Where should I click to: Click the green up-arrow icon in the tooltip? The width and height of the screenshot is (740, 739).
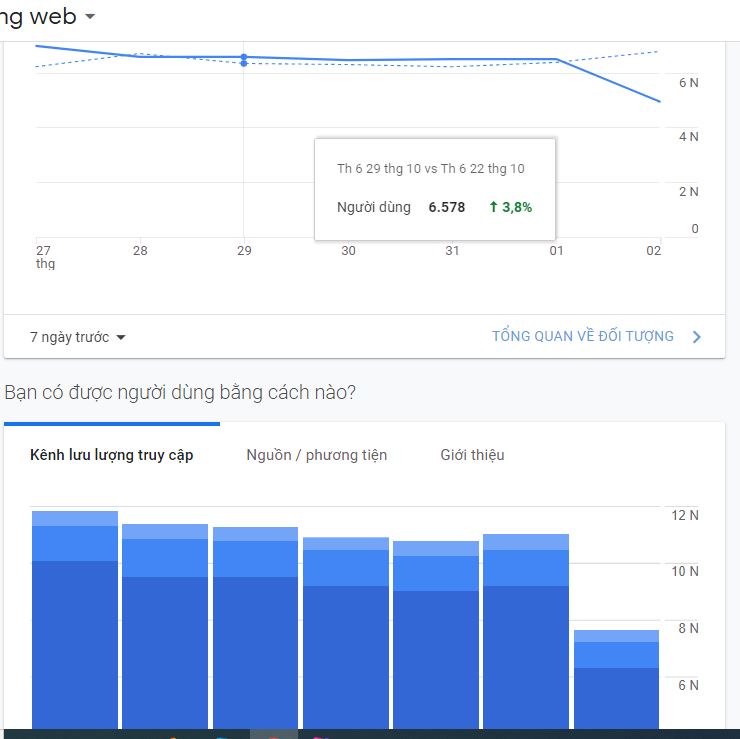pos(493,207)
